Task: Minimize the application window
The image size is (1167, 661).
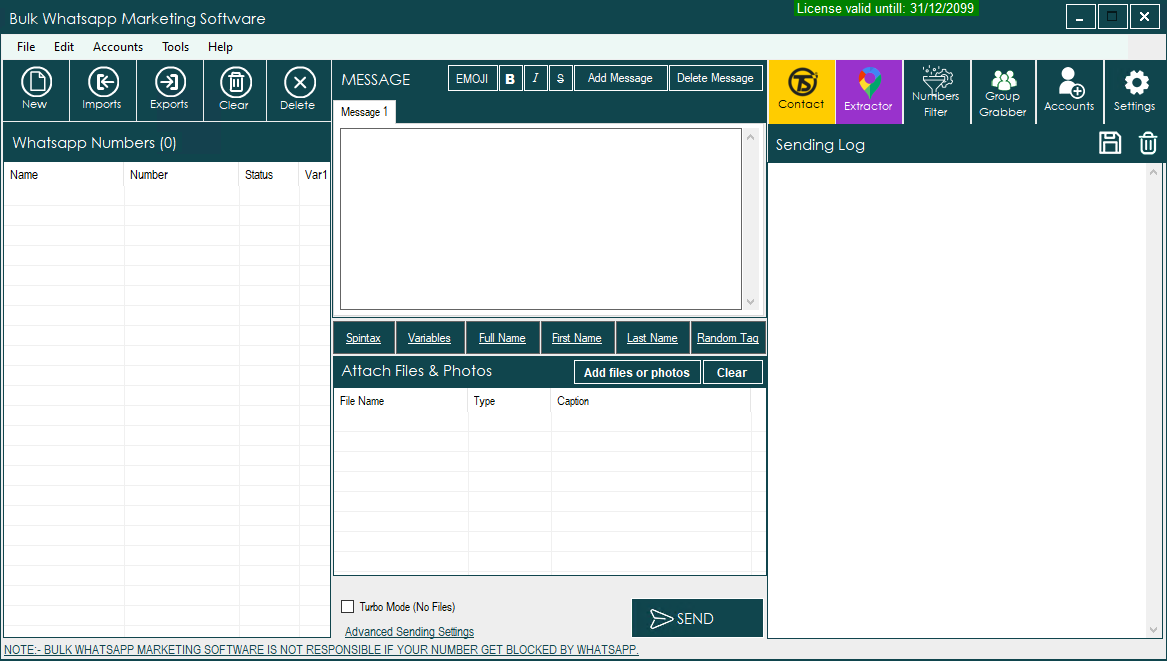Action: [x=1081, y=16]
